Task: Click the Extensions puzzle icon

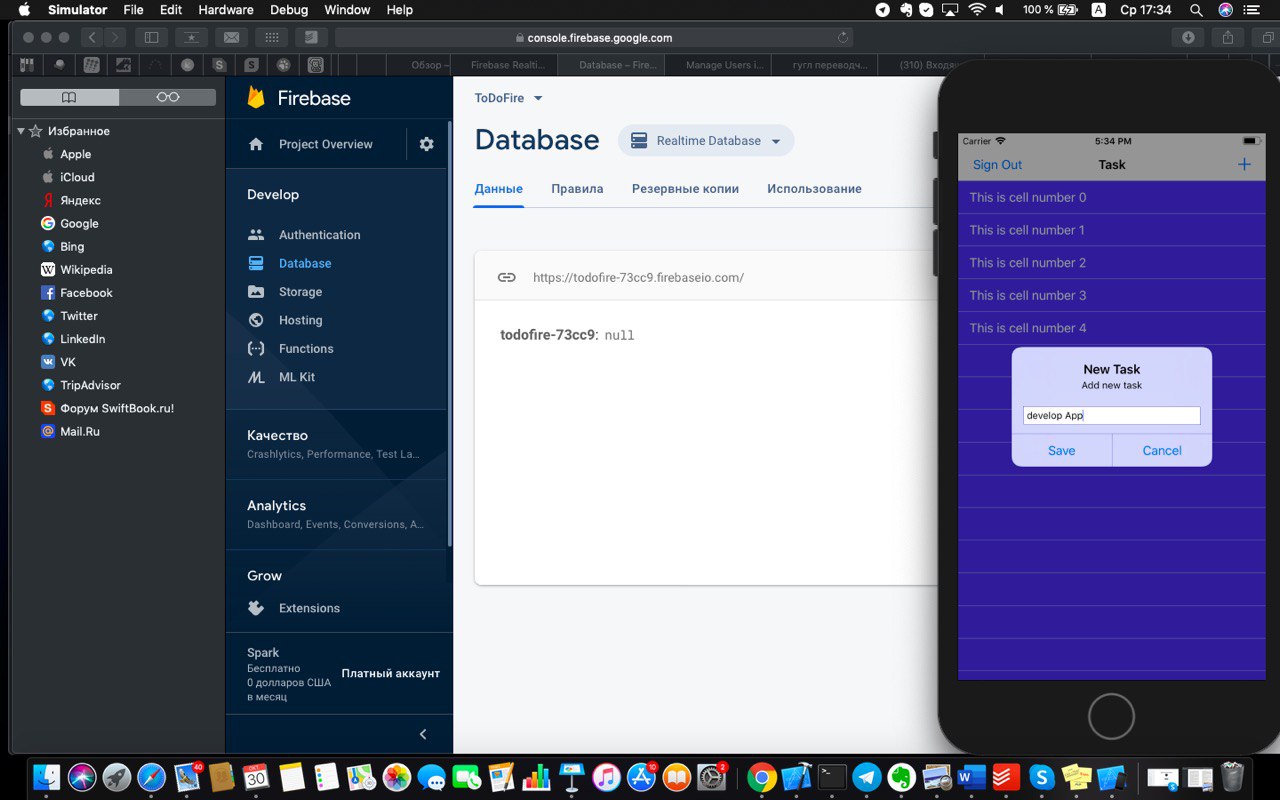Action: tap(256, 608)
